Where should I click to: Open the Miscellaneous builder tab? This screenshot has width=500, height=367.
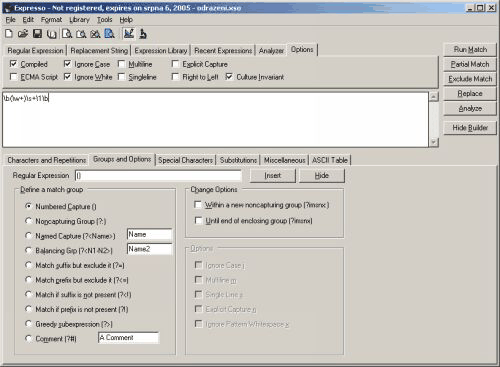(284, 160)
